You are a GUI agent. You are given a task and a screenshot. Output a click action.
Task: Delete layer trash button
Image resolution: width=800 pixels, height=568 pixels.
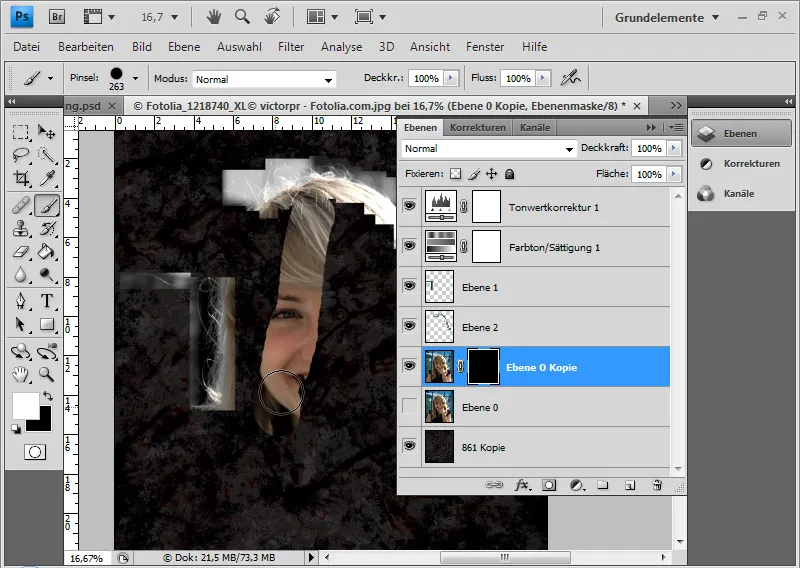coord(657,485)
